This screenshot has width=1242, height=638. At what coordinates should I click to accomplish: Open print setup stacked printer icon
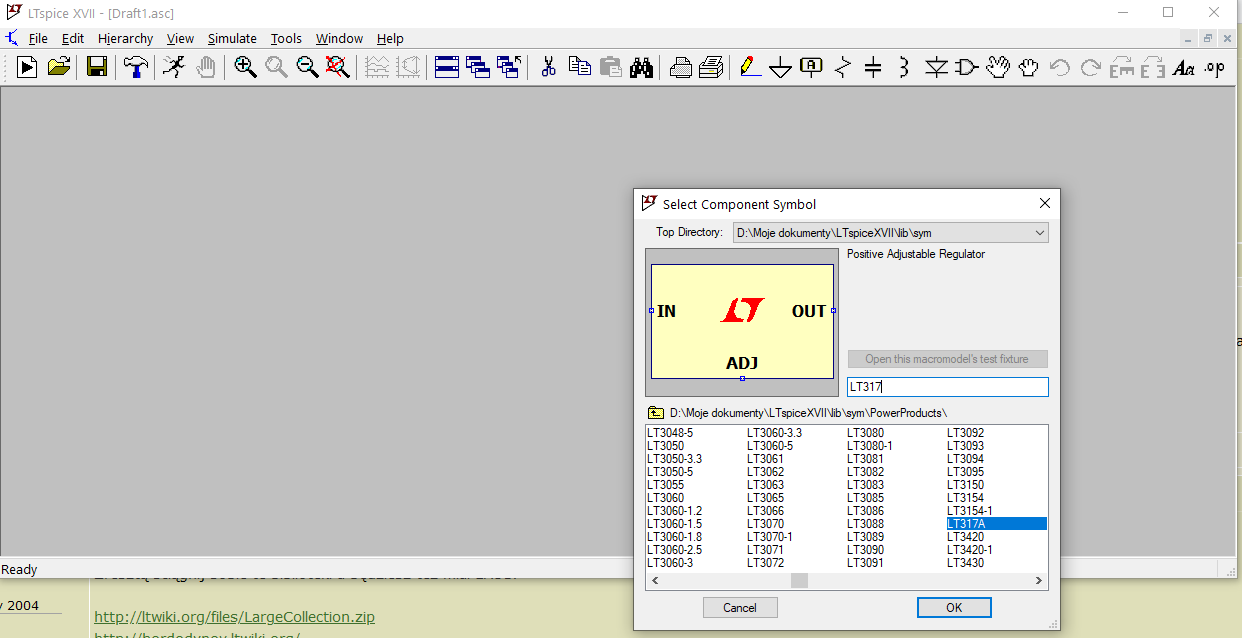[x=711, y=67]
